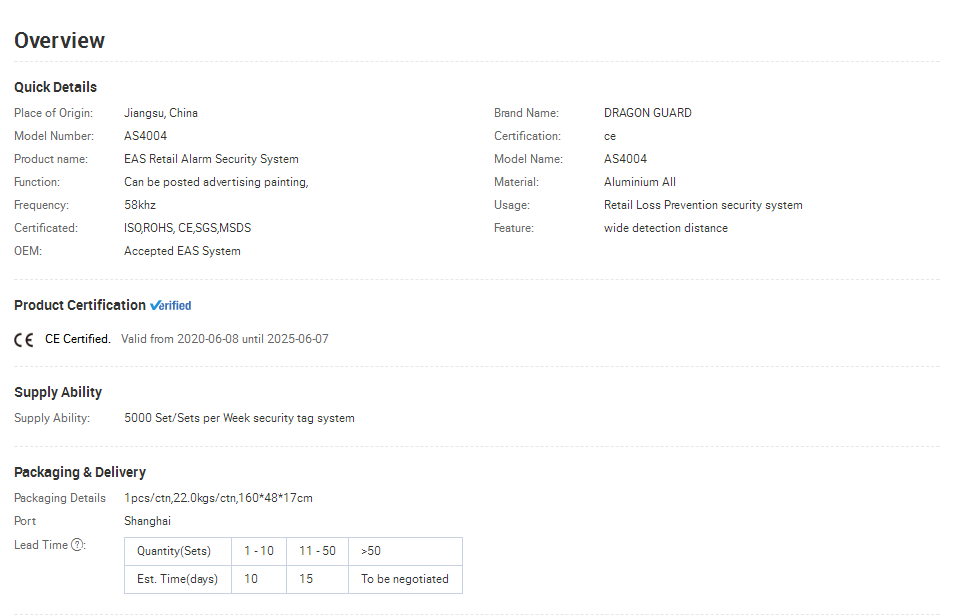The width and height of the screenshot is (953, 616).
Task: Click the 'Est. Time(days)' table cell
Action: click(177, 580)
